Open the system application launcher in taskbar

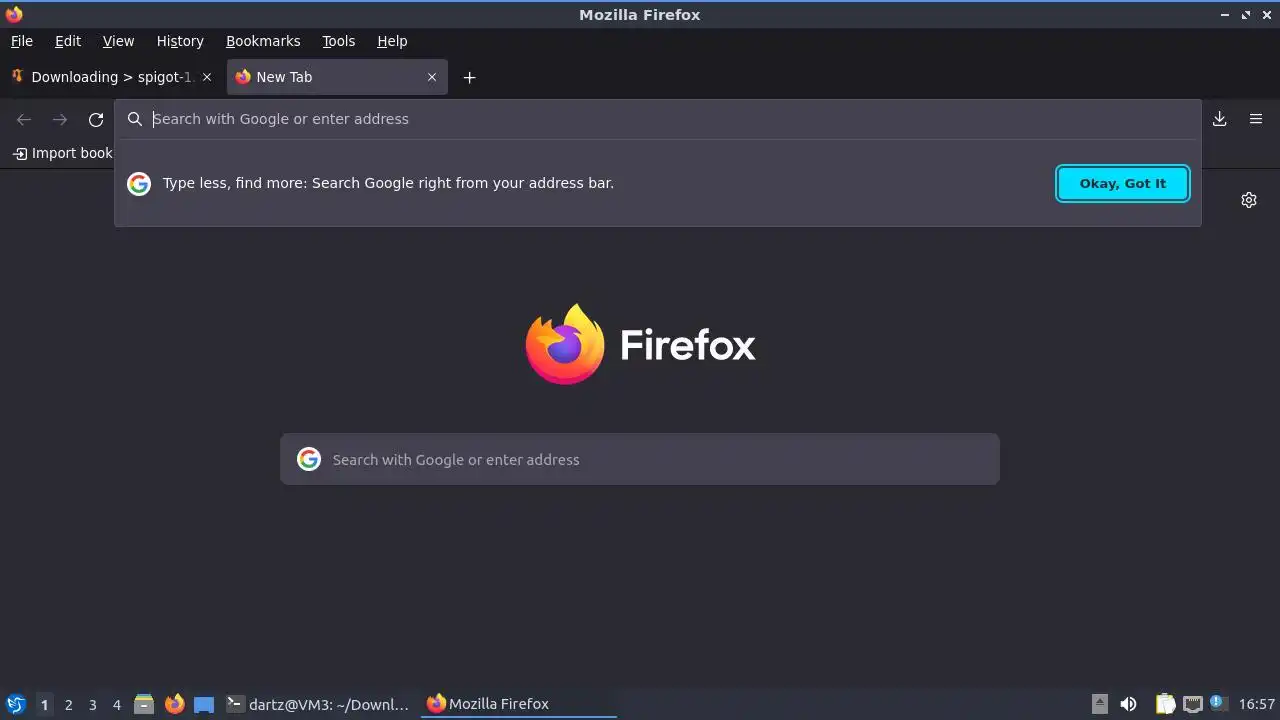15,704
